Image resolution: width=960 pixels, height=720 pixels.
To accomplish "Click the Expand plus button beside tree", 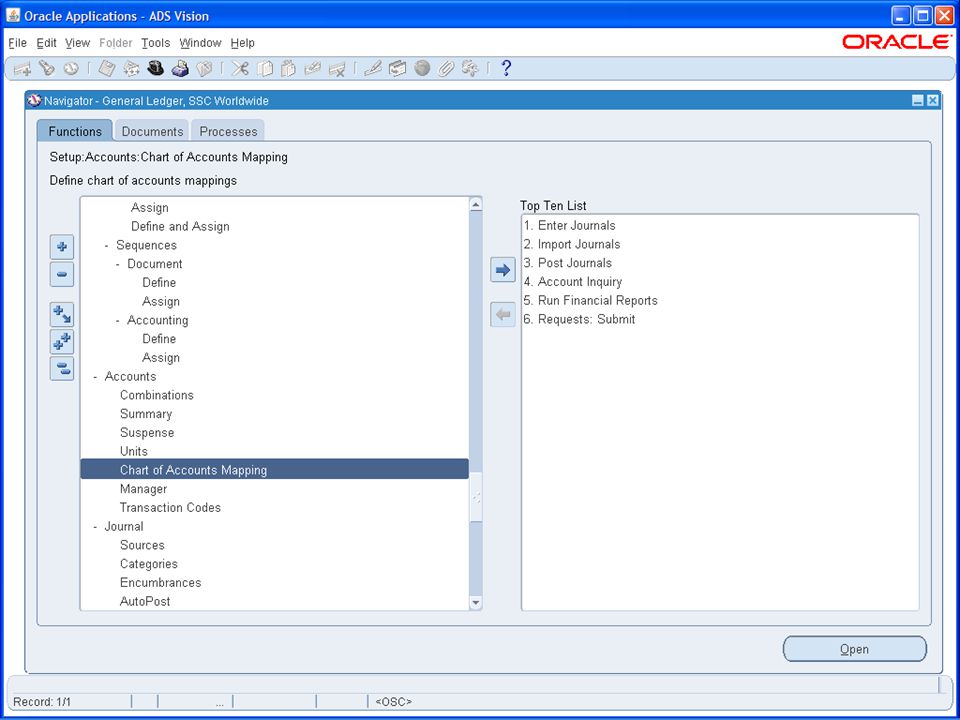I will (x=62, y=247).
